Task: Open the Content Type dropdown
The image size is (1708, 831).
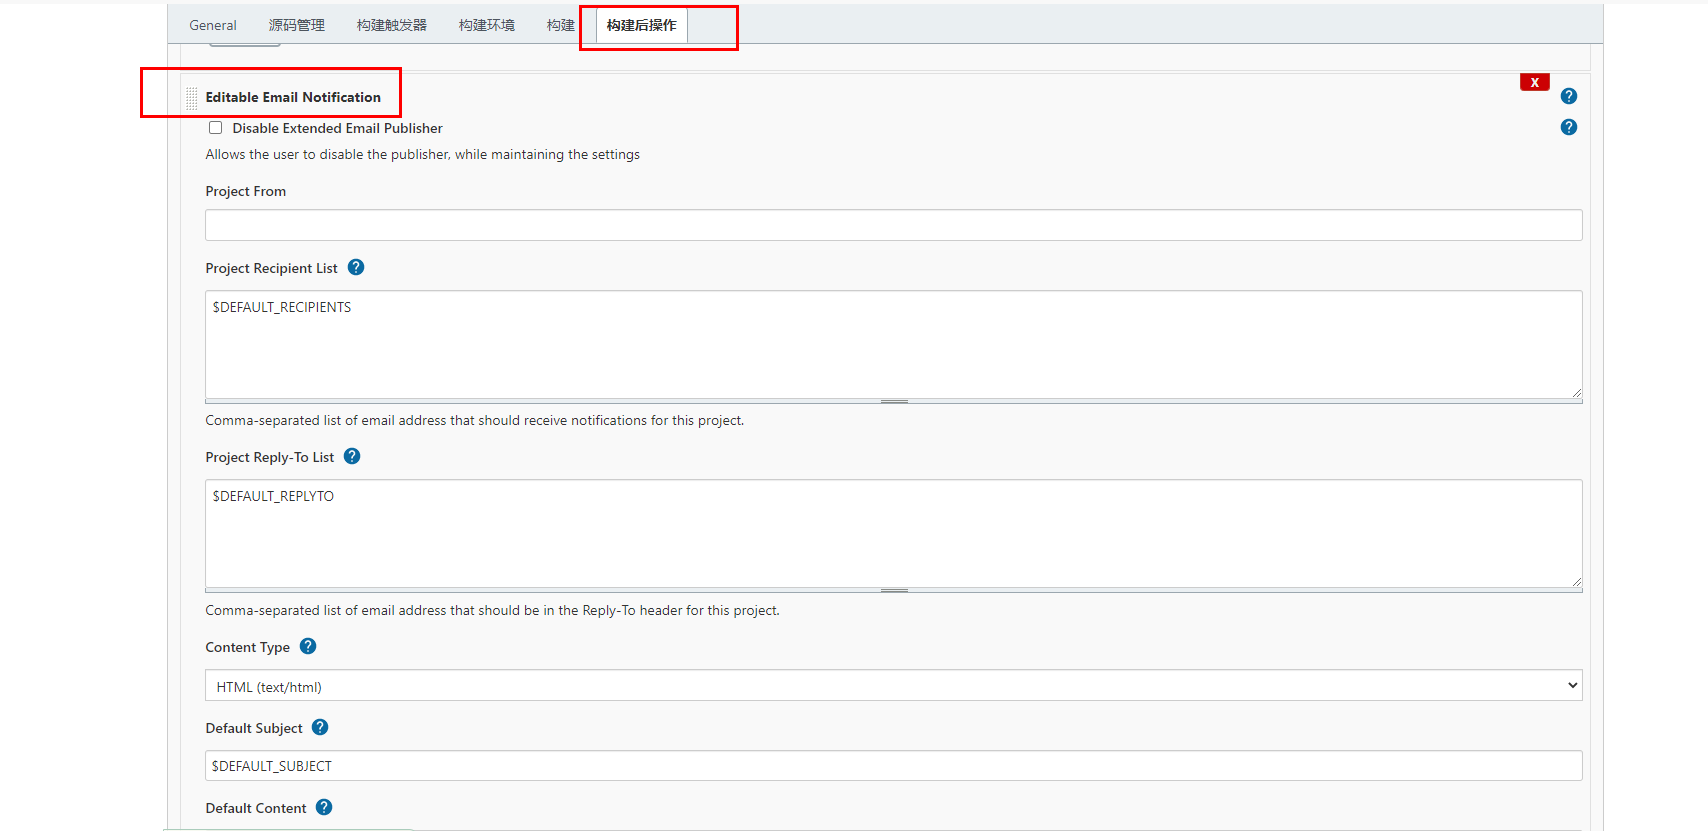Action: point(894,686)
